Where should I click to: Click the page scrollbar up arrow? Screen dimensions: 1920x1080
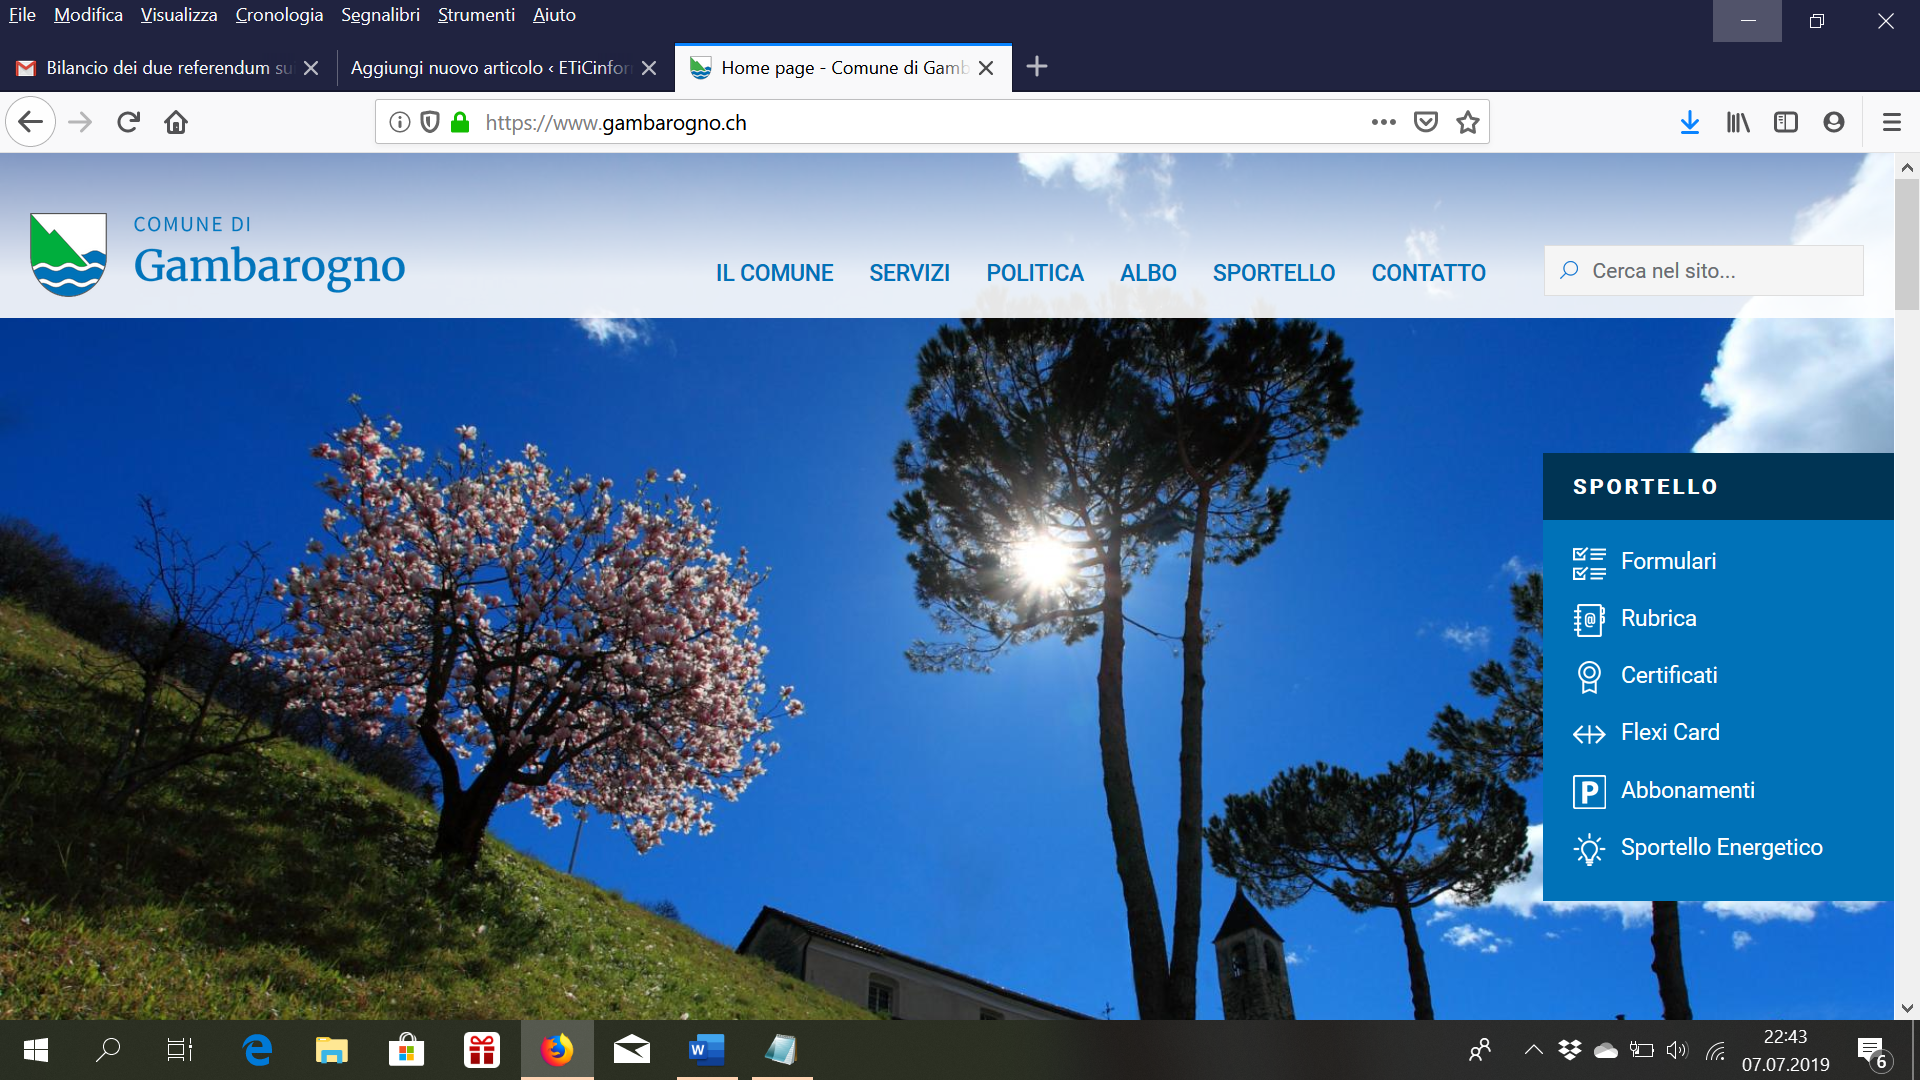(1907, 167)
